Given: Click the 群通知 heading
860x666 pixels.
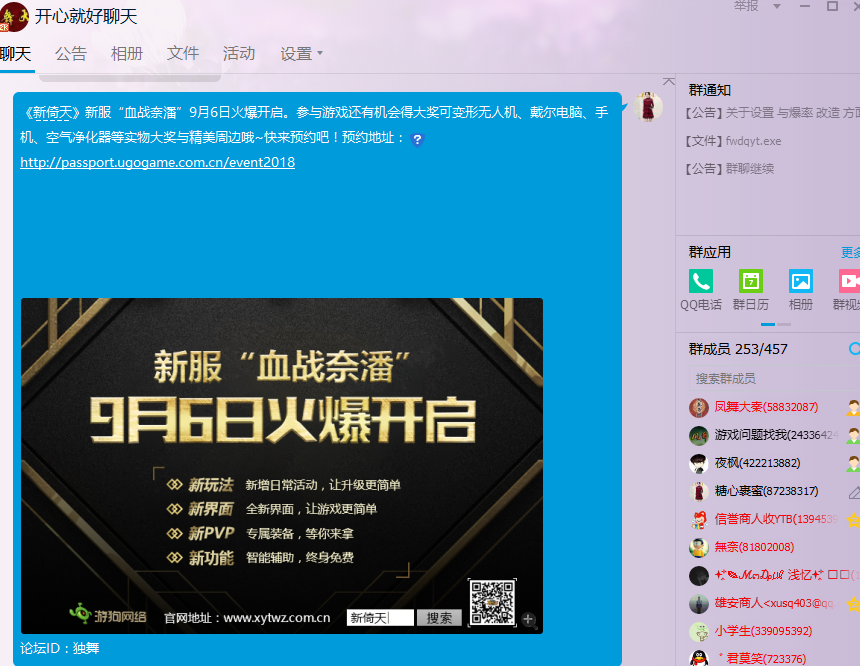Looking at the screenshot, I should (x=710, y=90).
